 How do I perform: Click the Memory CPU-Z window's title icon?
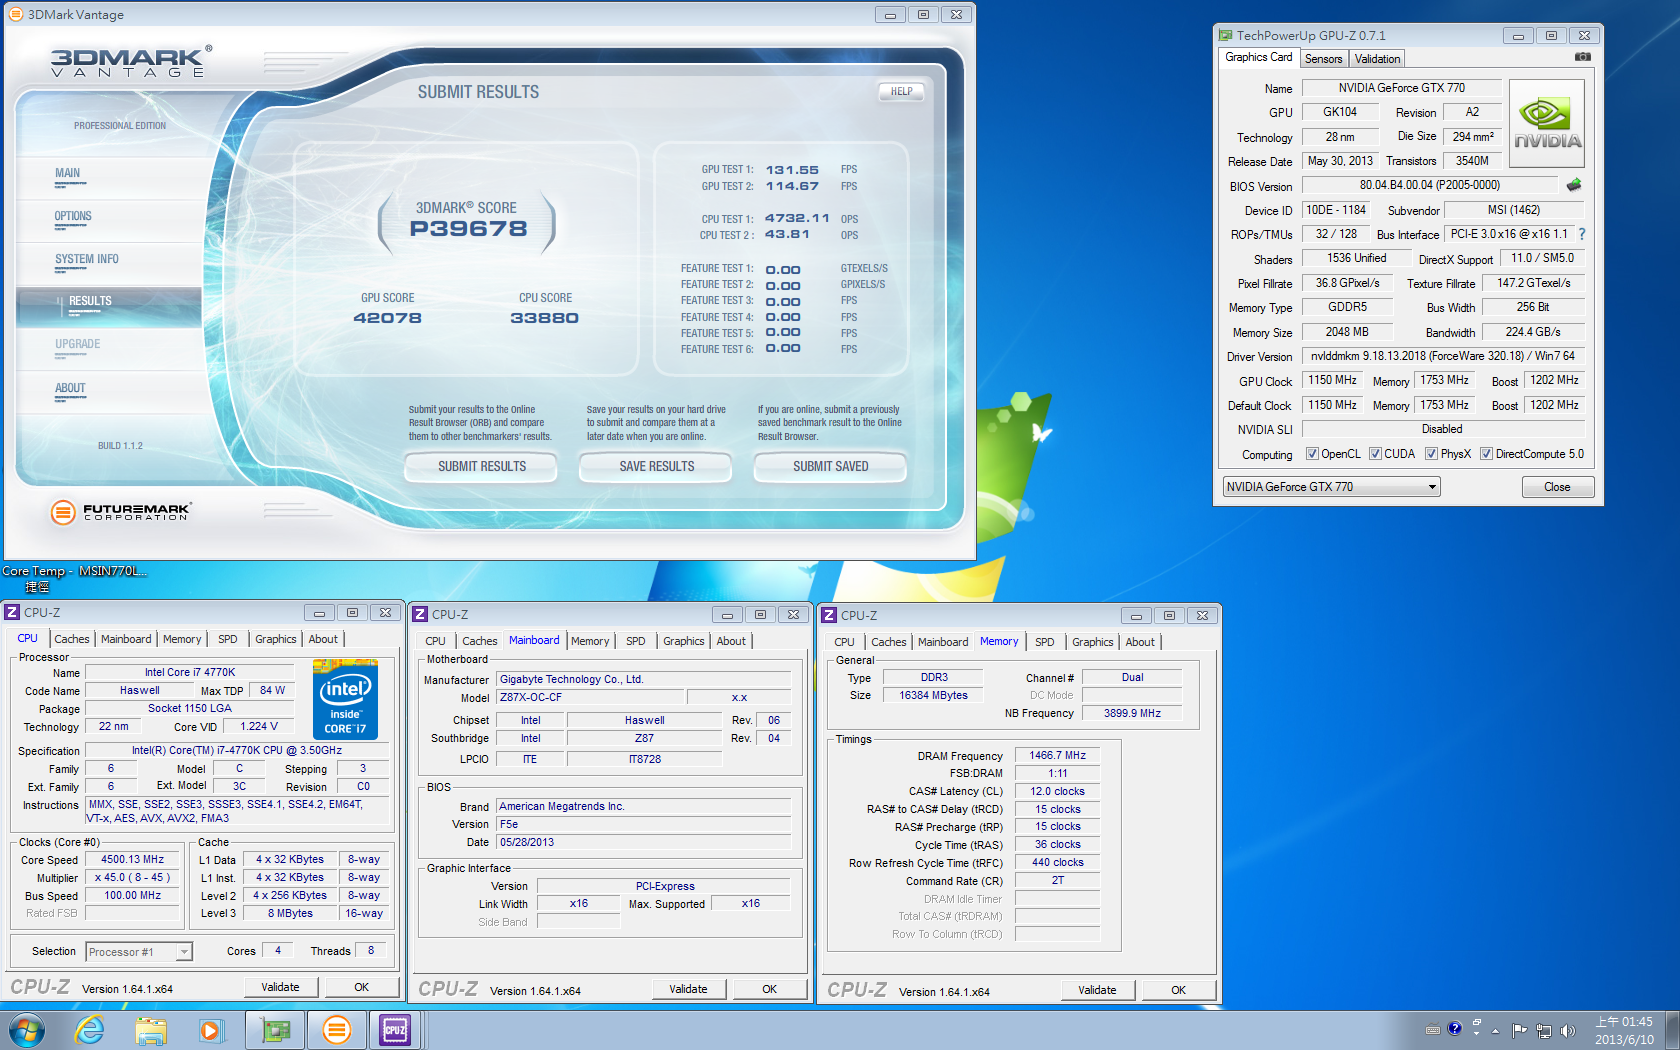829,615
